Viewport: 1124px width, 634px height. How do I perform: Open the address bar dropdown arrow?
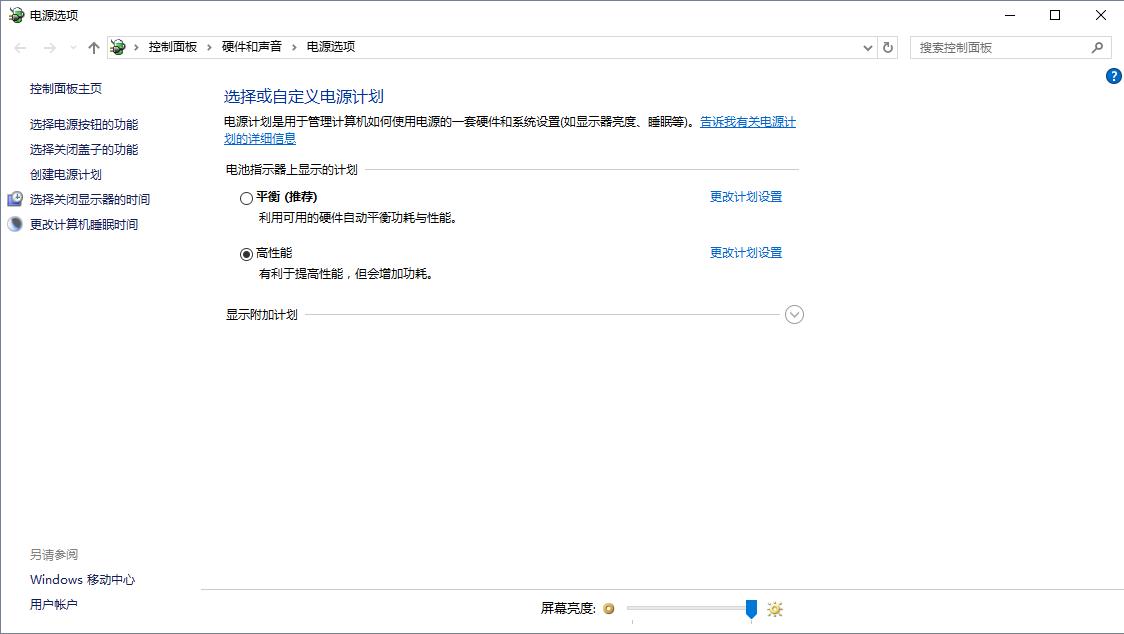tap(867, 47)
